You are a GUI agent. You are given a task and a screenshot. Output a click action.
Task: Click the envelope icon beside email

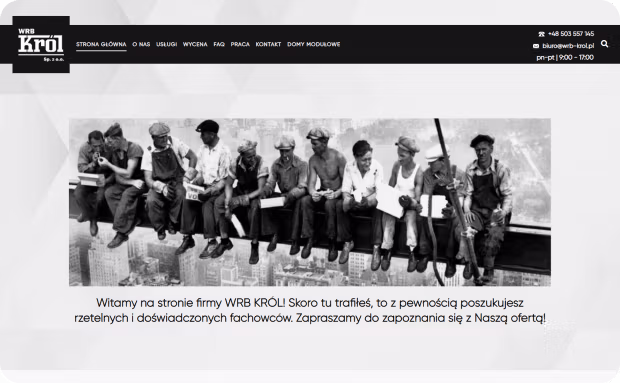536,46
